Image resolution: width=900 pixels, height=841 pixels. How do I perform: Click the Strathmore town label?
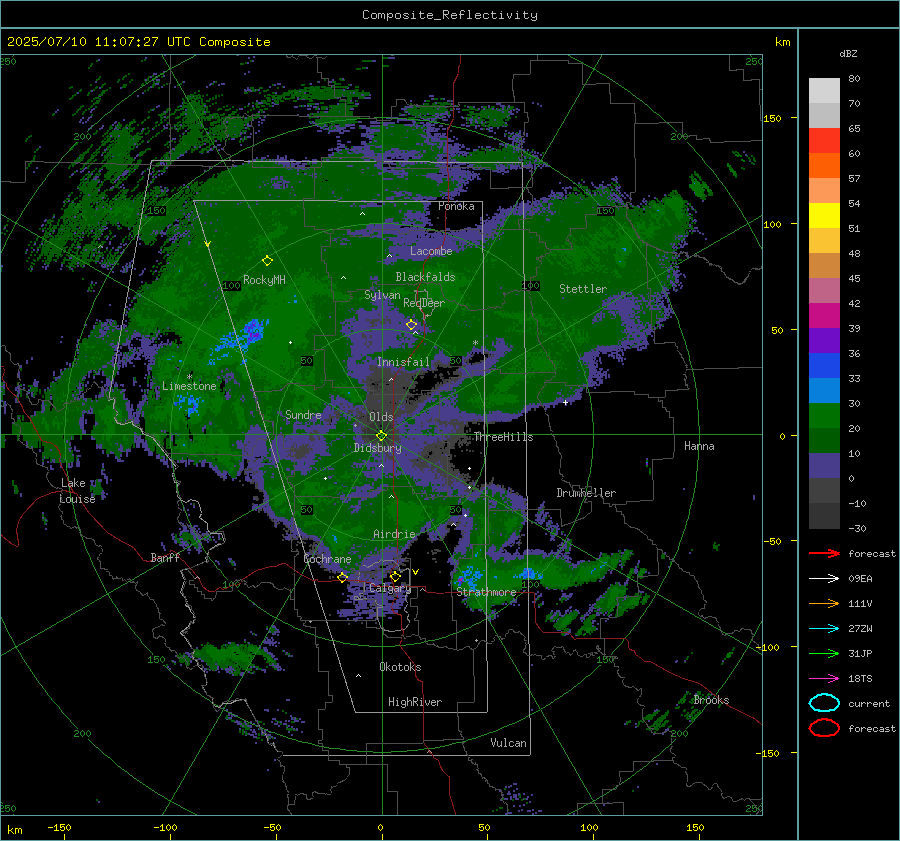click(486, 592)
